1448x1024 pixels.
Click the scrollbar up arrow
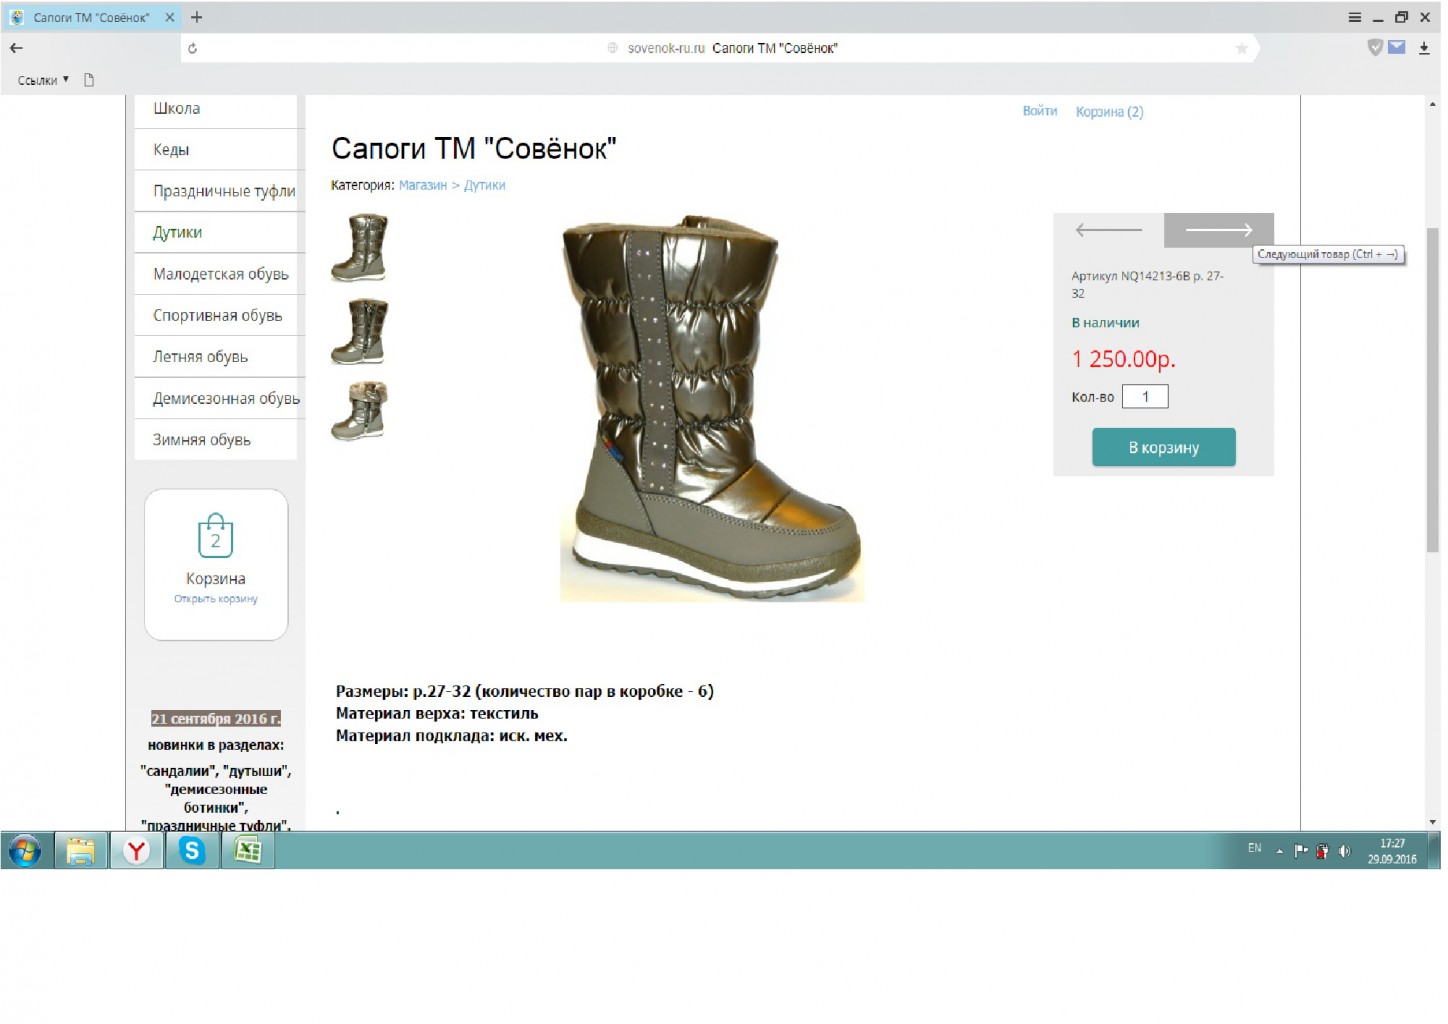1433,103
